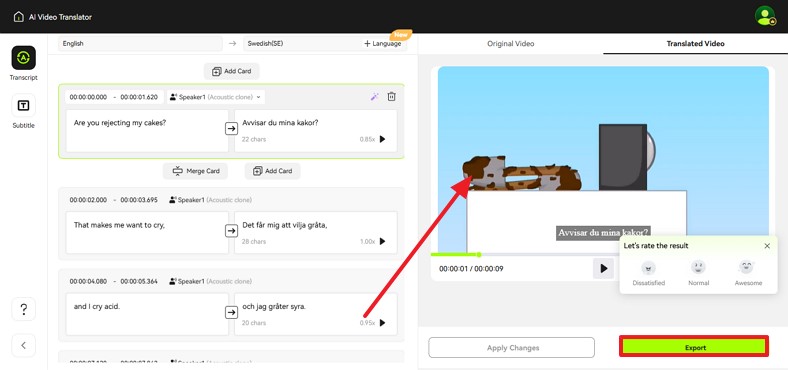Open the Subtitle sidebar panel
Screen dimensions: 788x370
pos(24,111)
